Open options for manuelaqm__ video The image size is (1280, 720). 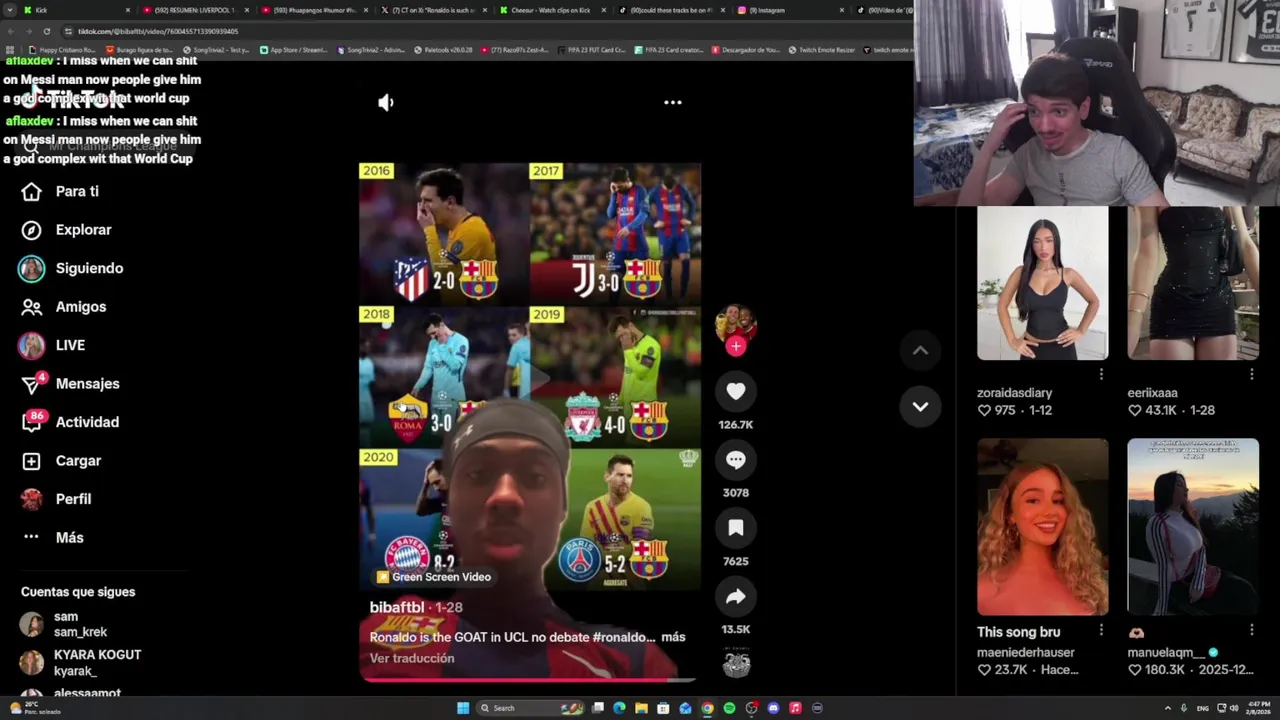pyautogui.click(x=1252, y=630)
